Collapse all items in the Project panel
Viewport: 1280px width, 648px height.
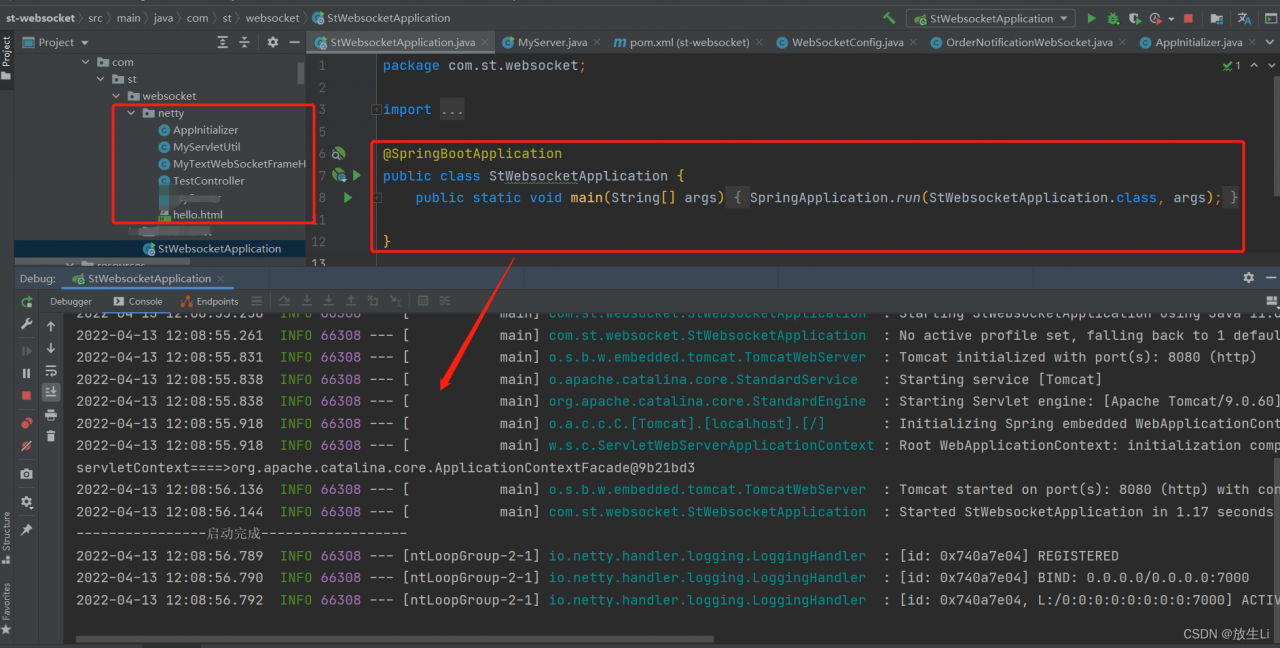click(246, 42)
